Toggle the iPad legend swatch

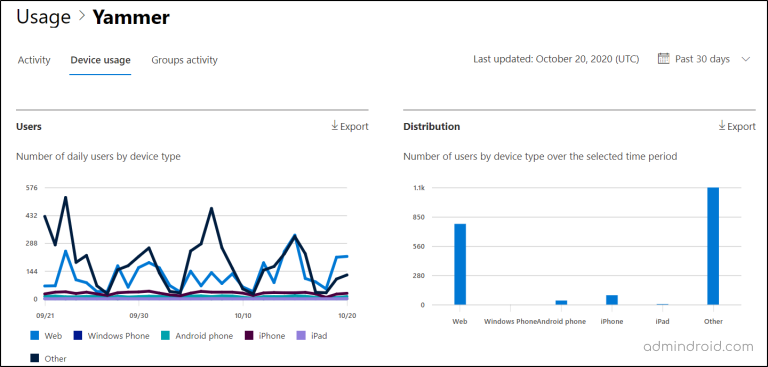(301, 336)
